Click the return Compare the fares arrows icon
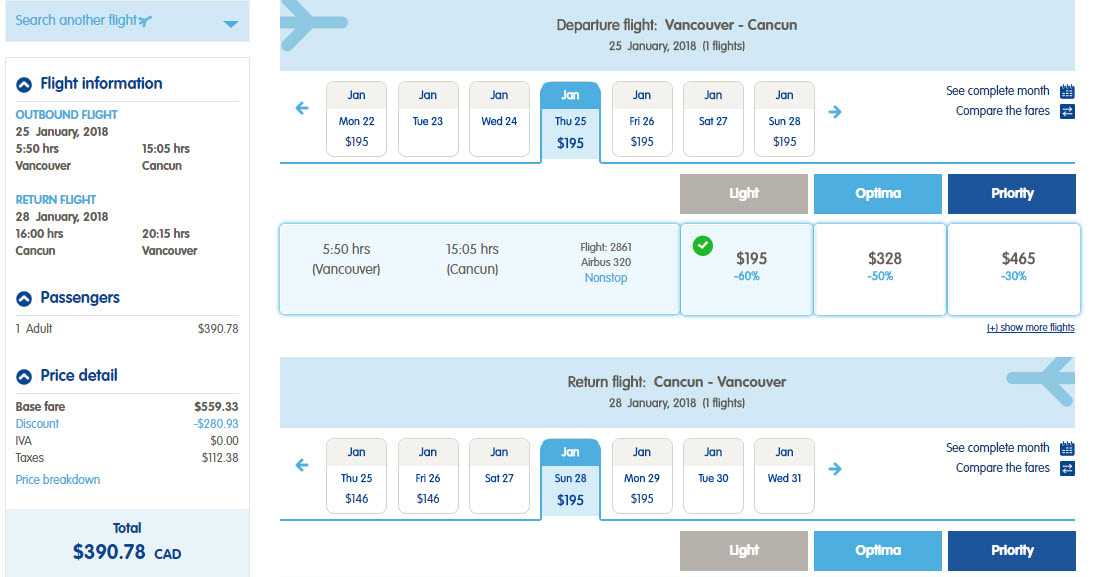This screenshot has width=1096, height=577. click(1067, 468)
